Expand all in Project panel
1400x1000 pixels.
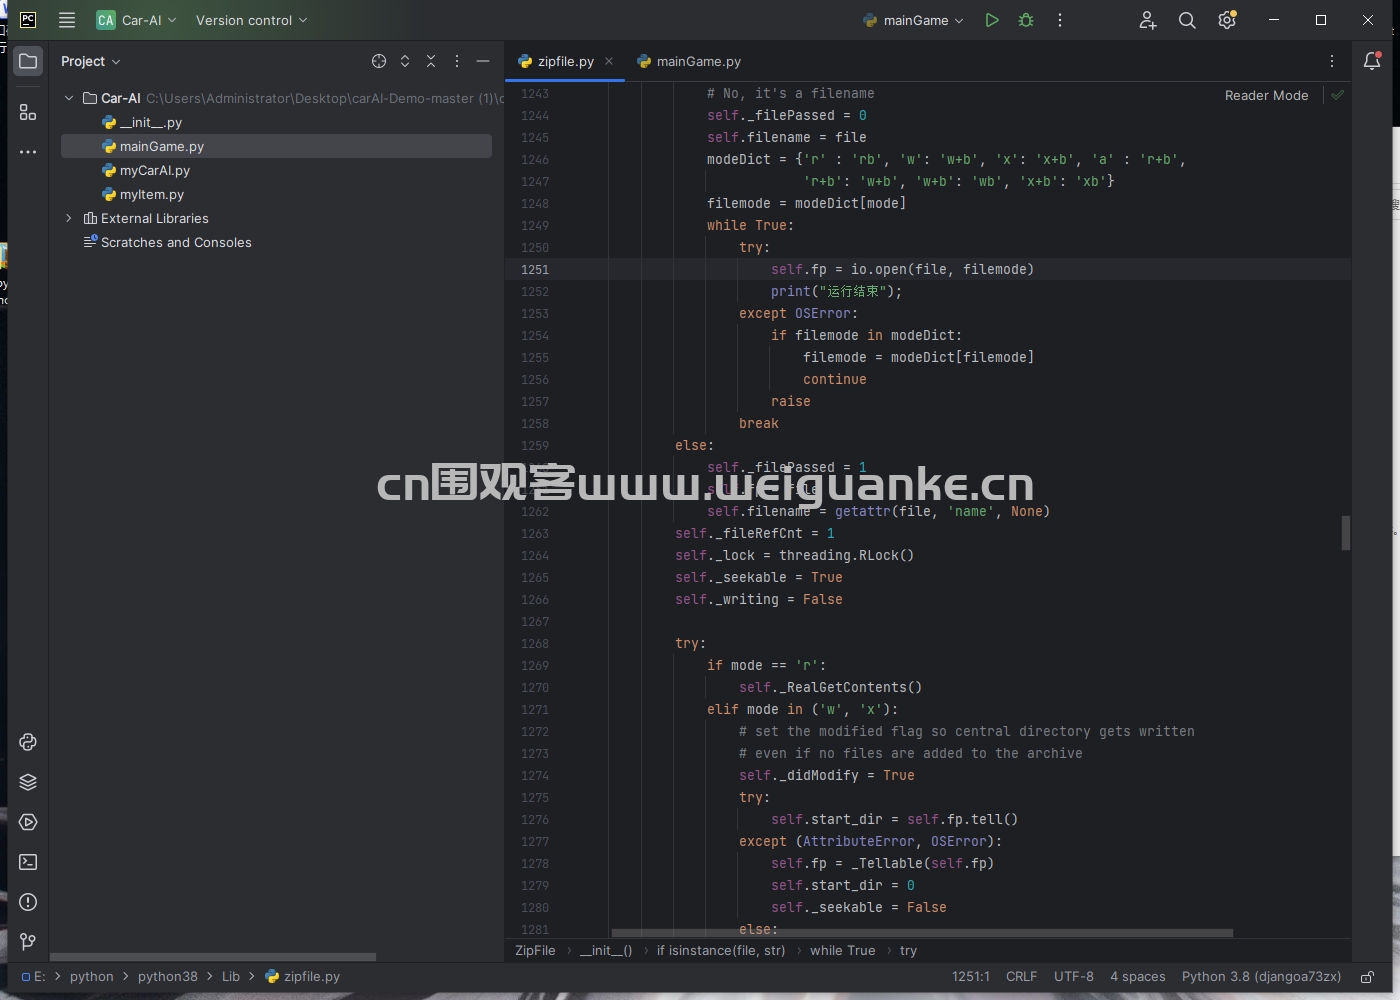pyautogui.click(x=405, y=61)
